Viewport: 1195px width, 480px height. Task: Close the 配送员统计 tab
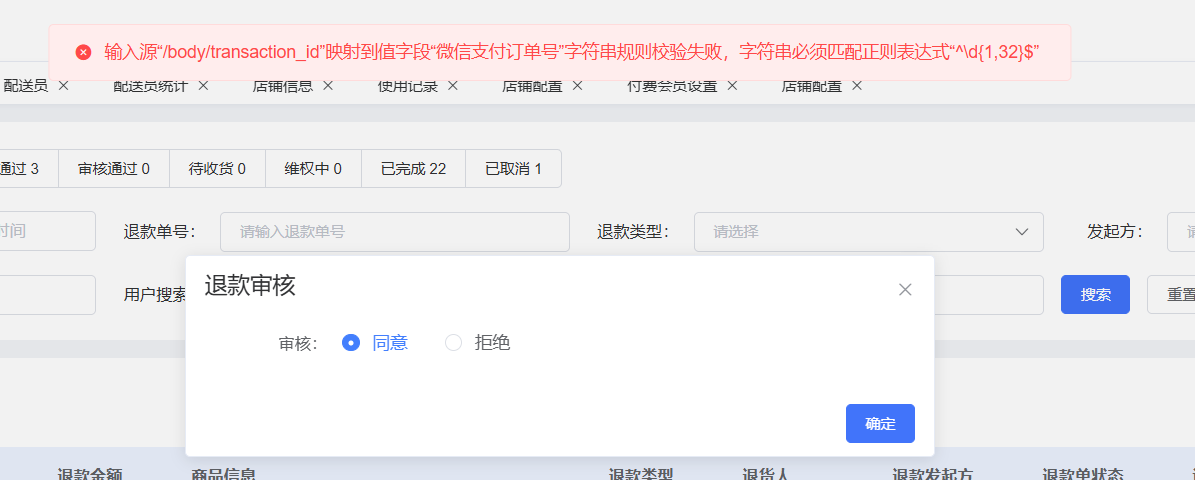pyautogui.click(x=203, y=85)
